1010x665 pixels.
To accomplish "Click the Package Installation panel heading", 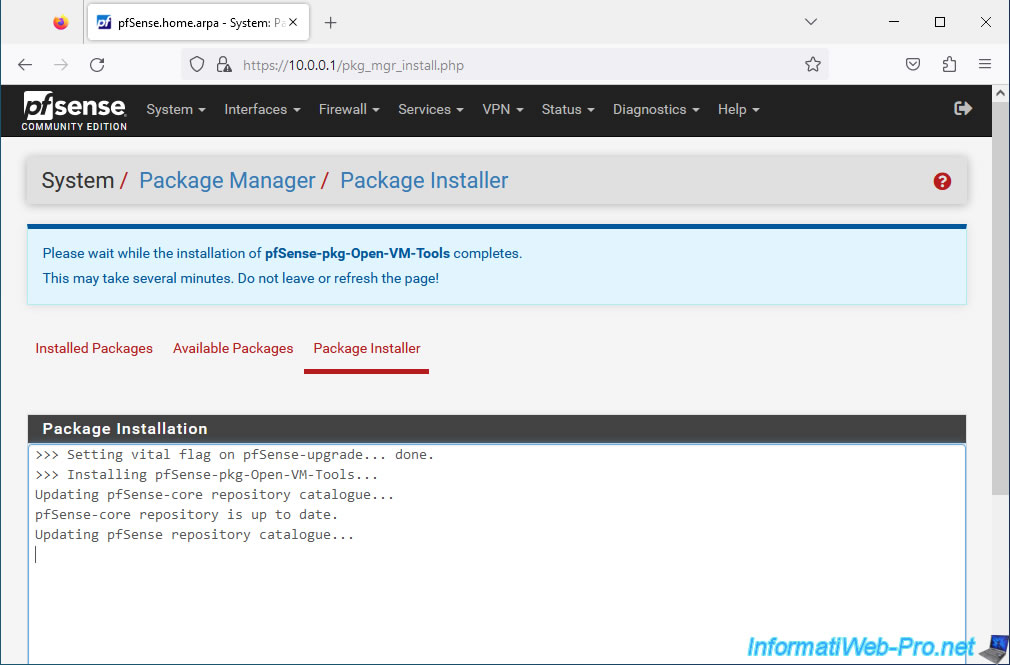I will 497,429.
